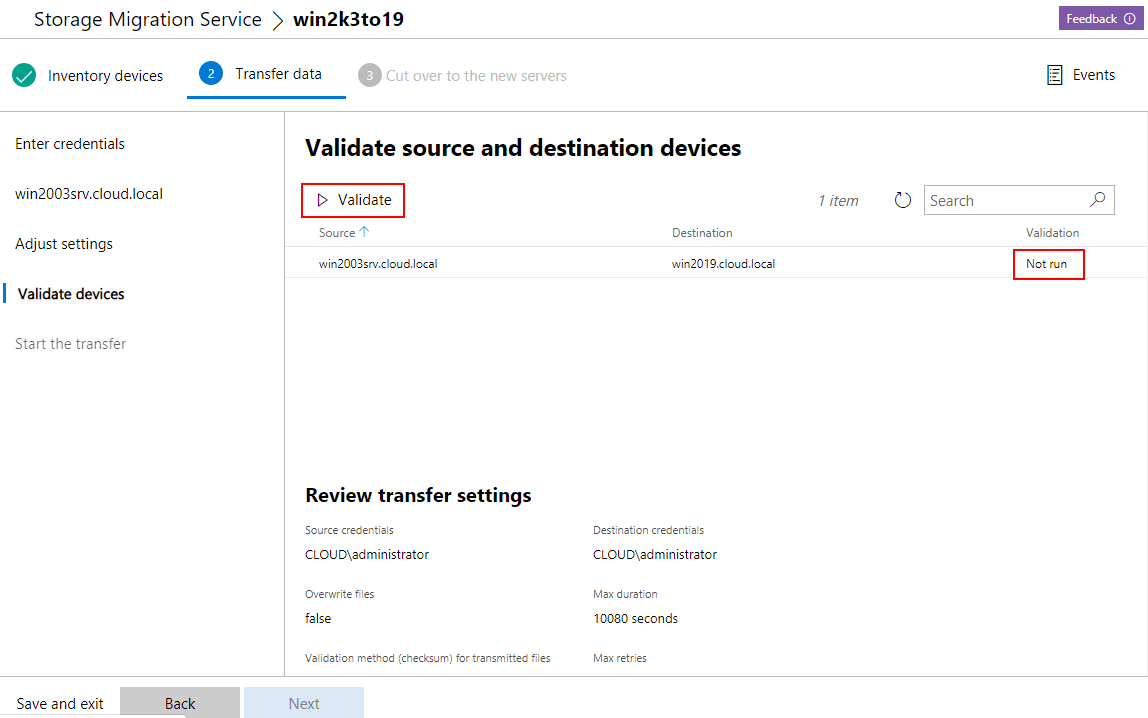Select the win2003srv.cloud.local source row
1148x718 pixels.
[378, 264]
